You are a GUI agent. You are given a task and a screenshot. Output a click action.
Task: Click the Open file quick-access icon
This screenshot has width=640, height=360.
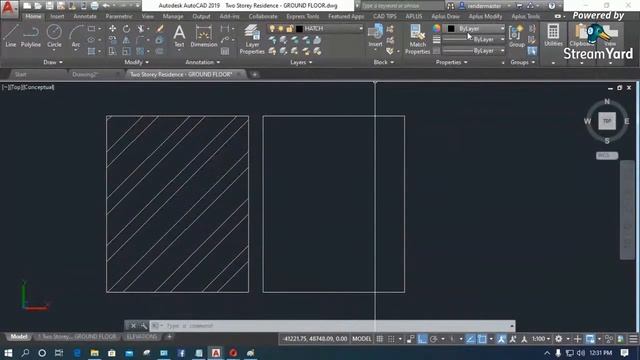(38, 6)
